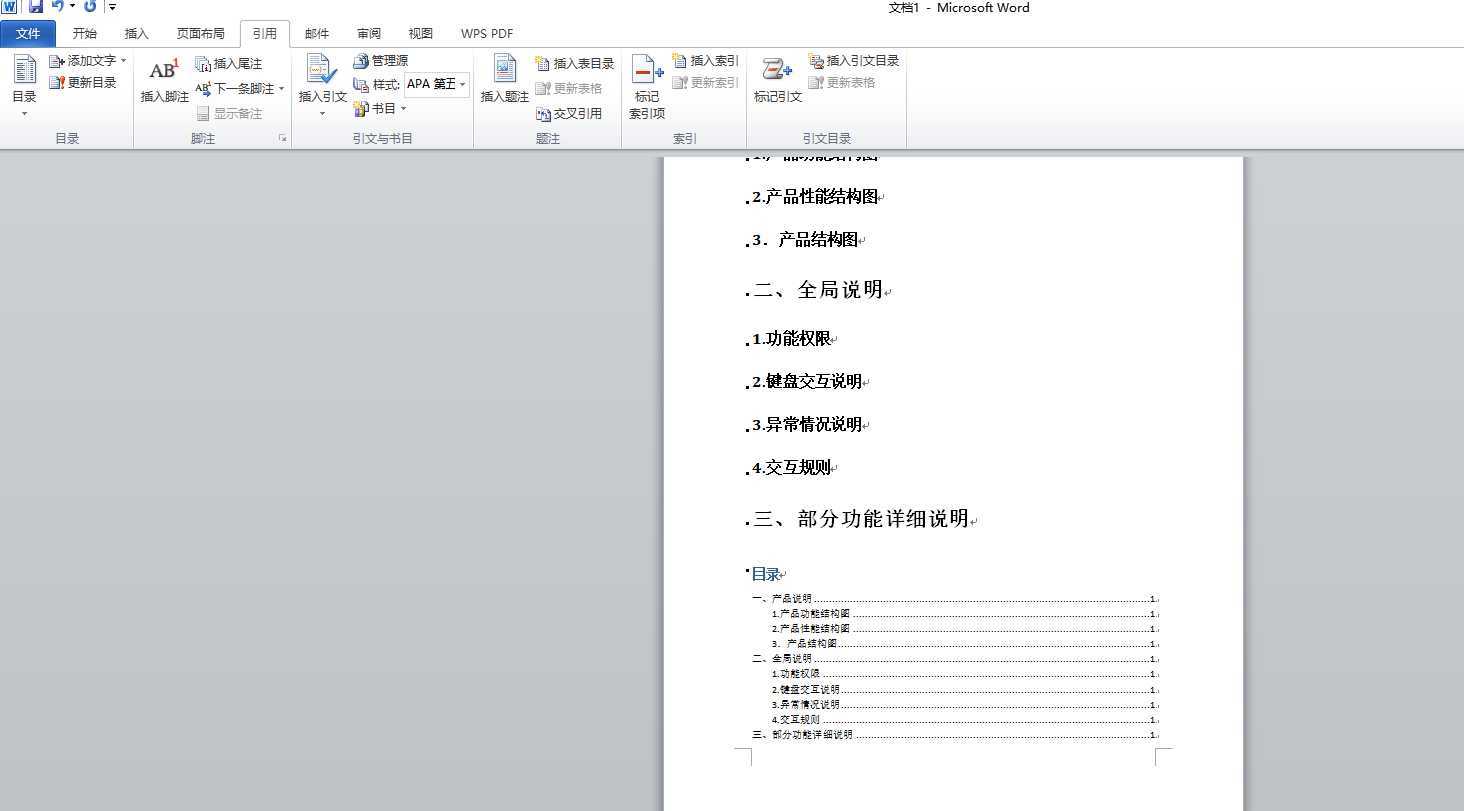This screenshot has height=811, width=1464.
Task: Switch to the 页面布局 tab
Action: [x=201, y=34]
